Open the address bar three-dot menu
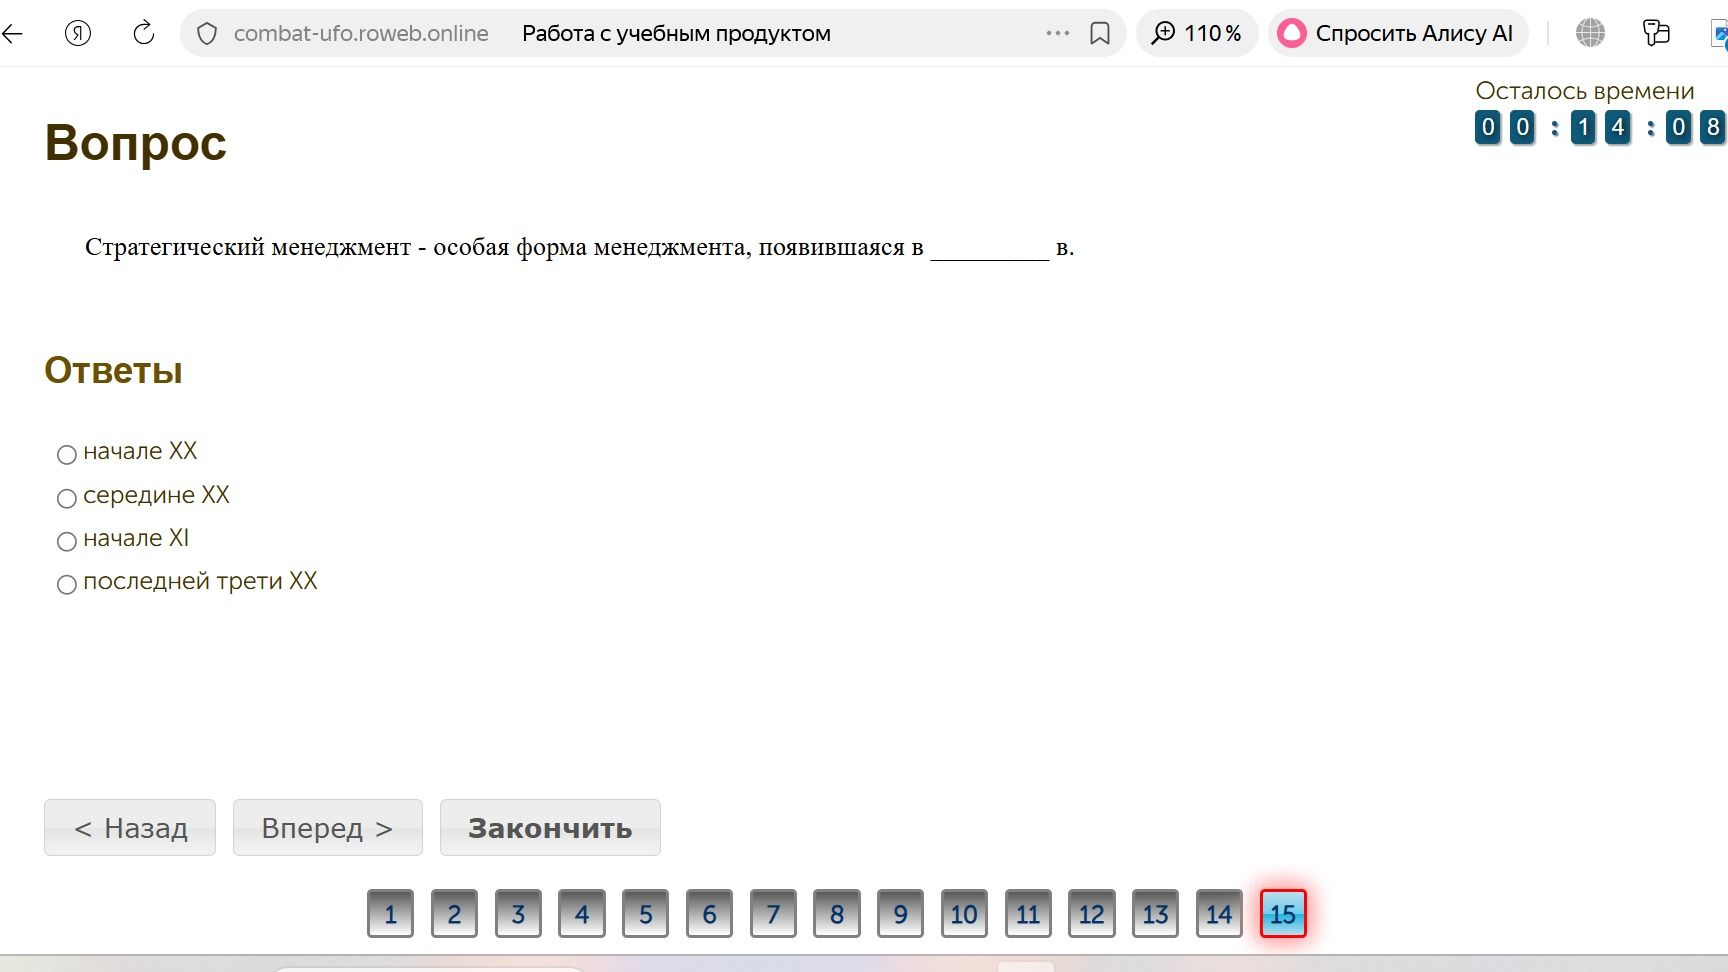Screen dimensions: 1728x972 (1058, 33)
